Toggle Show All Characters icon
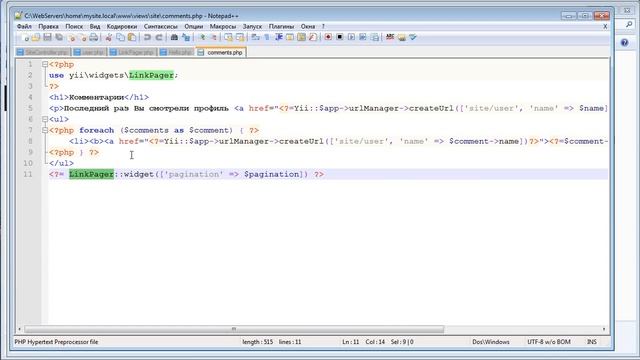 [x=267, y=38]
